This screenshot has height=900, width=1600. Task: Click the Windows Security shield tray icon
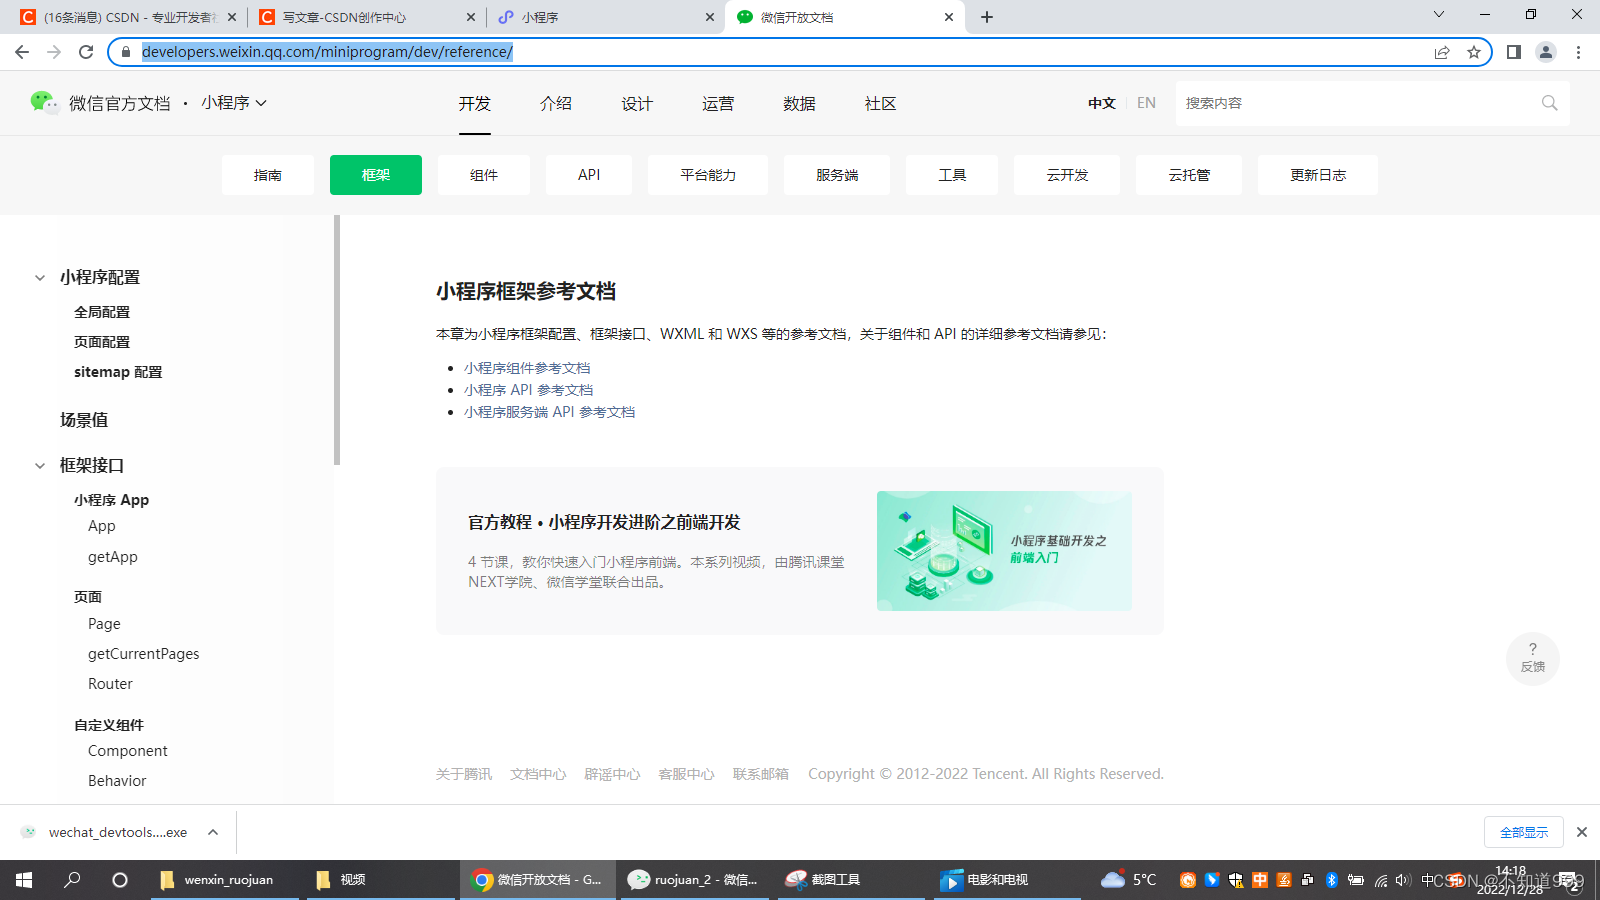1235,880
